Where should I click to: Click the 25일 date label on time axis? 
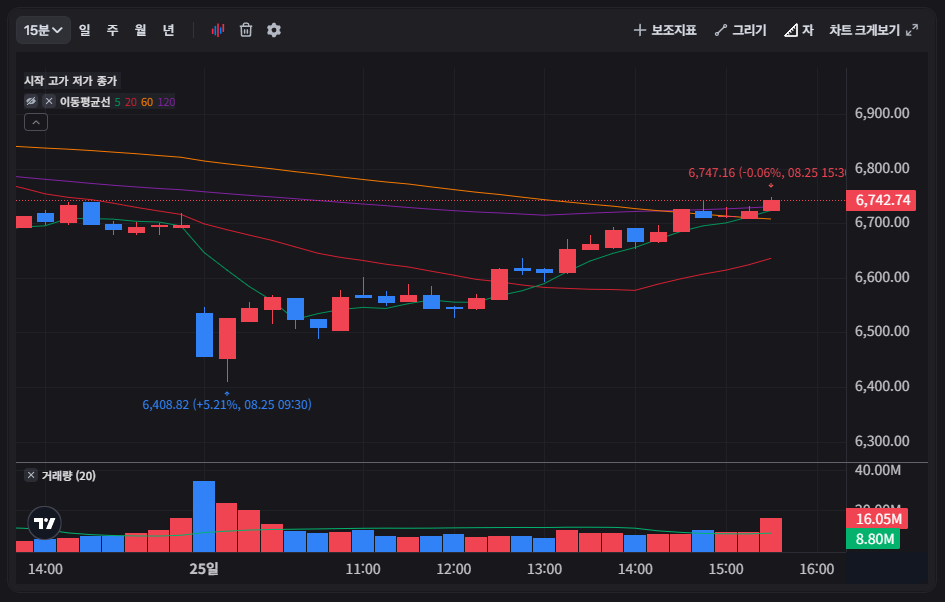pos(204,569)
